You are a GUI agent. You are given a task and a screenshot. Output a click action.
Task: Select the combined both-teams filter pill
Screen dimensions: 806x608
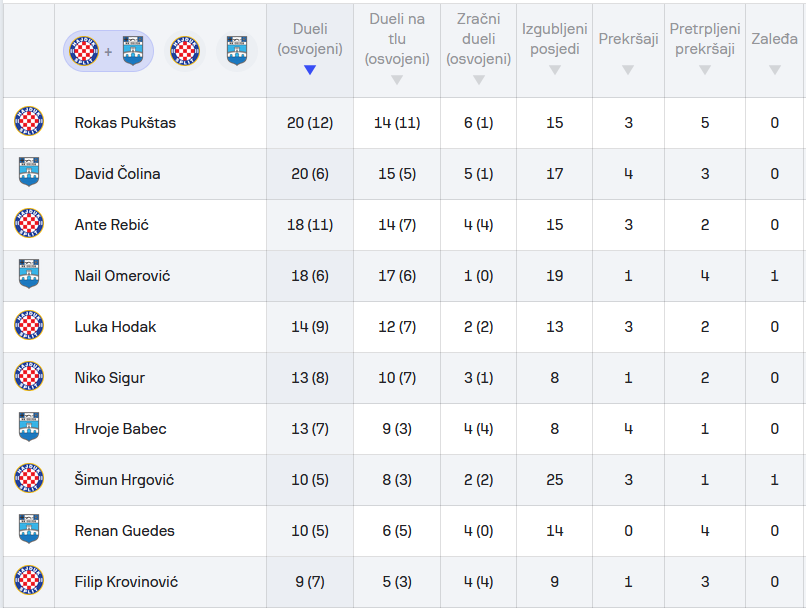(108, 50)
